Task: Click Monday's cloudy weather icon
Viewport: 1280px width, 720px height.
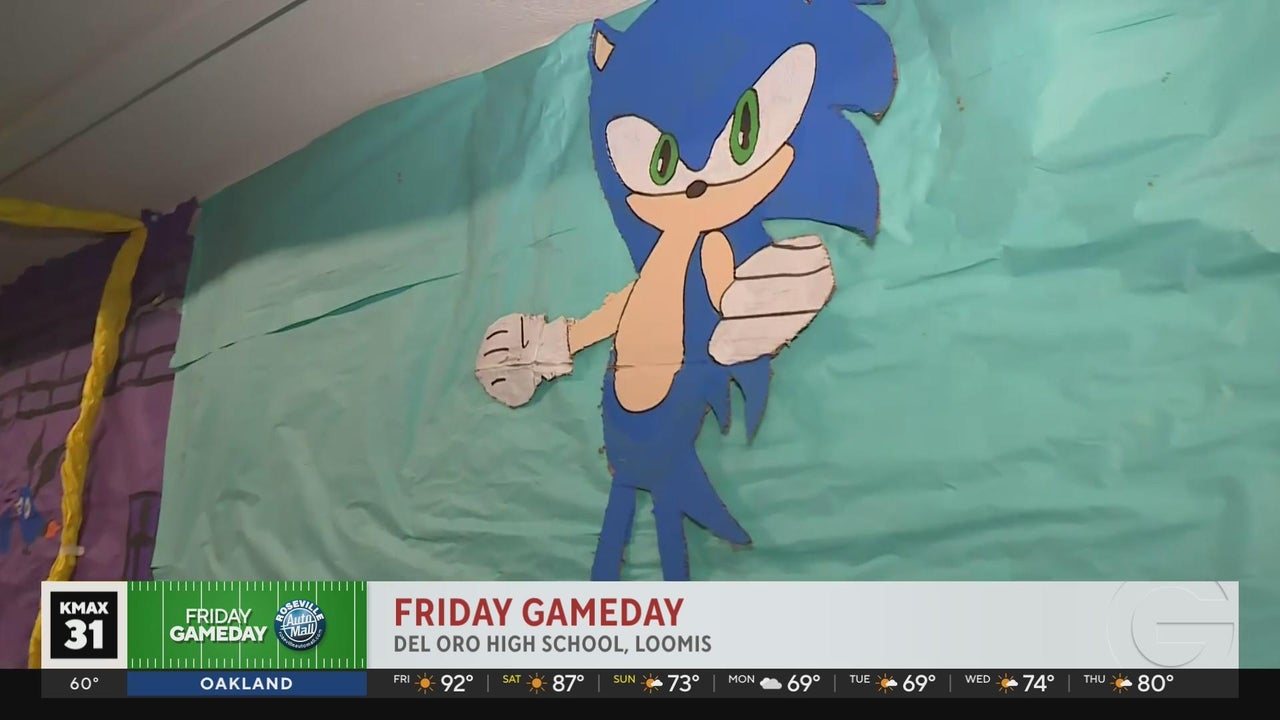Action: click(x=770, y=684)
